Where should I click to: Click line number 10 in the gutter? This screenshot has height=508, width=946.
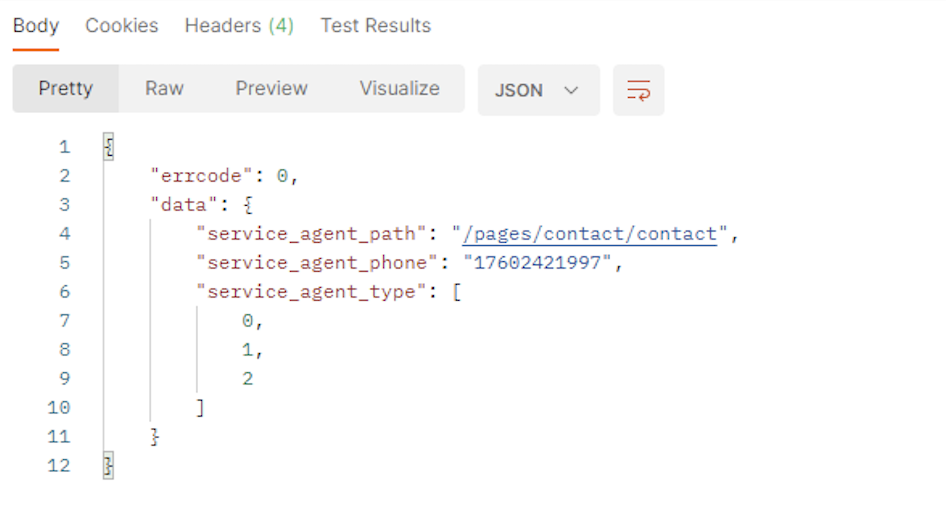(x=59, y=407)
